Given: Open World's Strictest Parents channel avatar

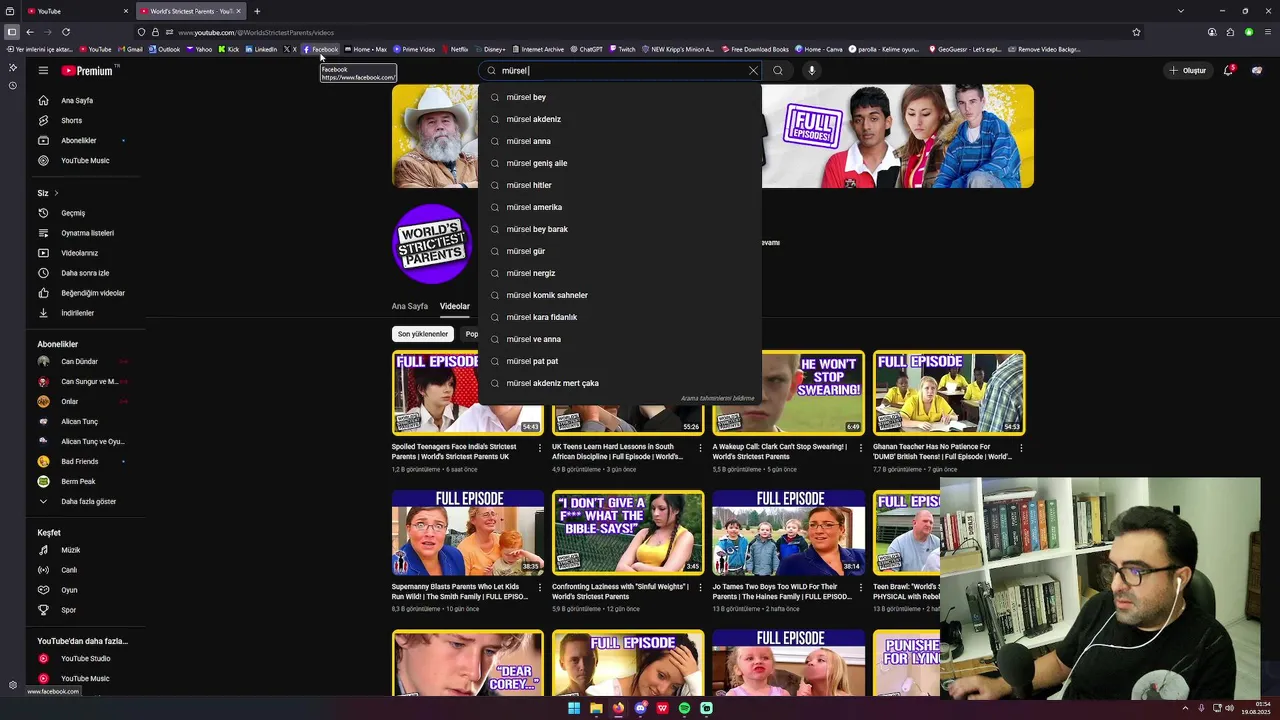Looking at the screenshot, I should [x=431, y=244].
